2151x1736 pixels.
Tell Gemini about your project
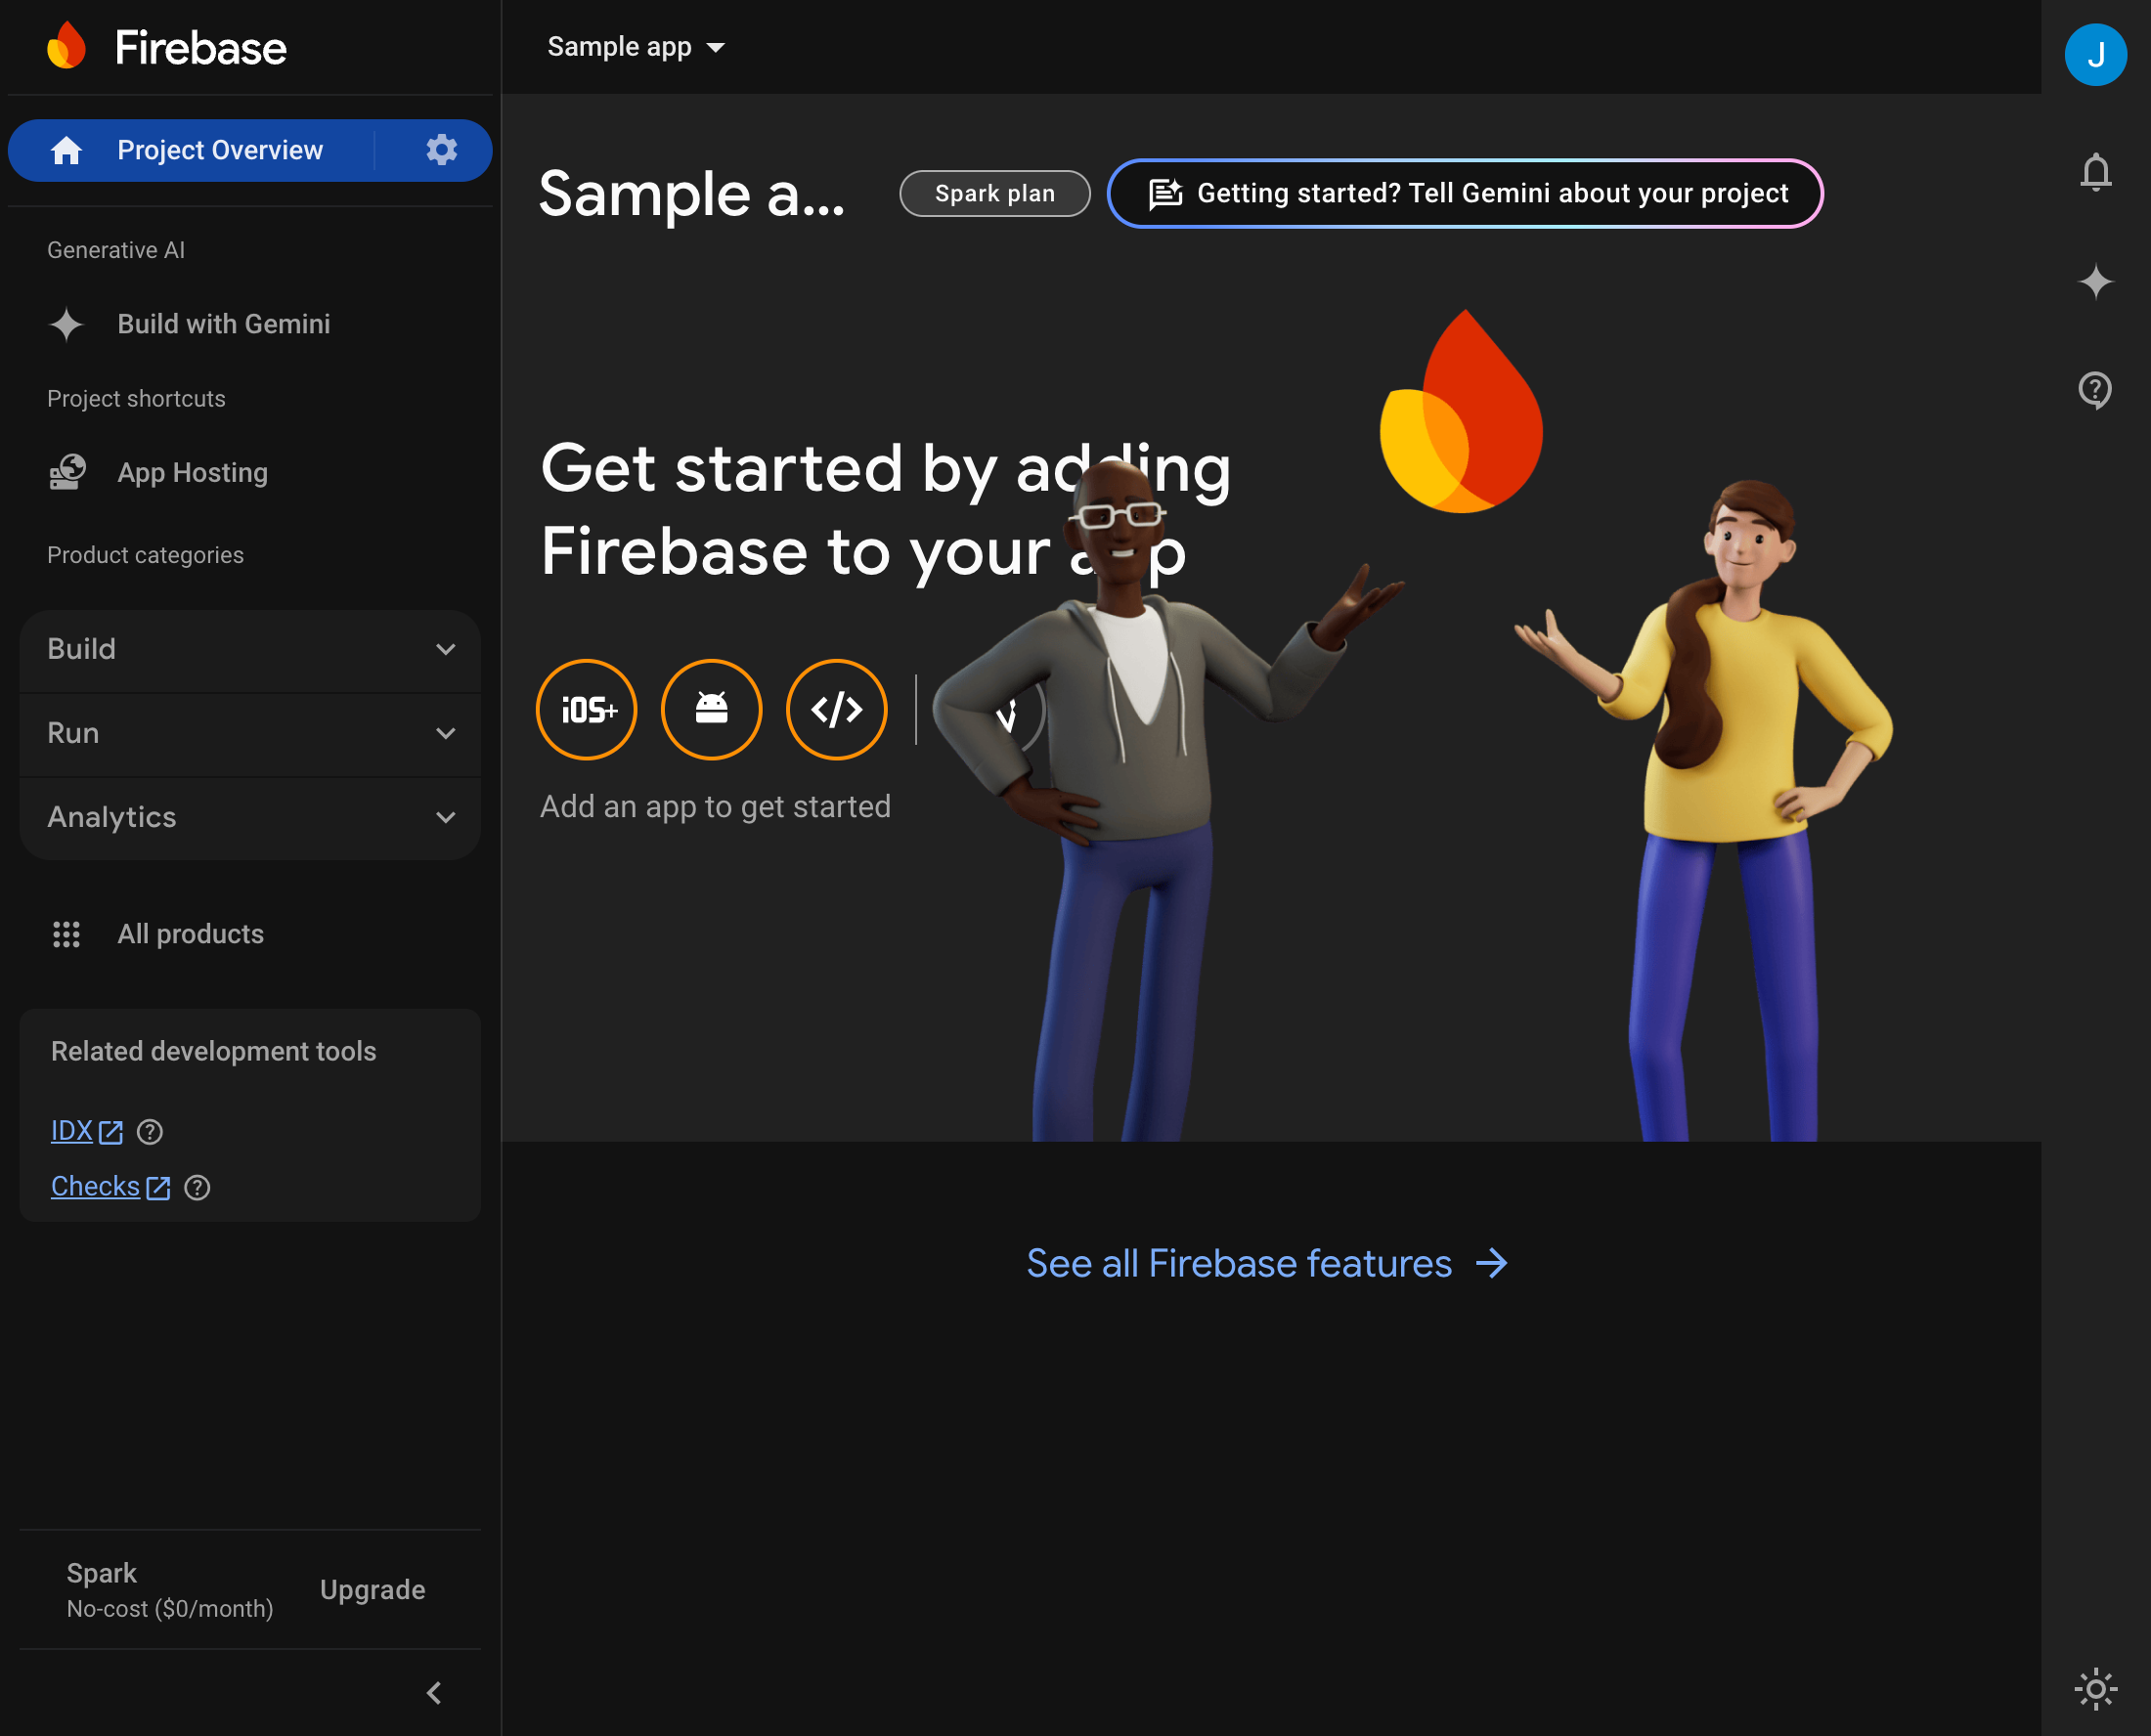tap(1463, 193)
